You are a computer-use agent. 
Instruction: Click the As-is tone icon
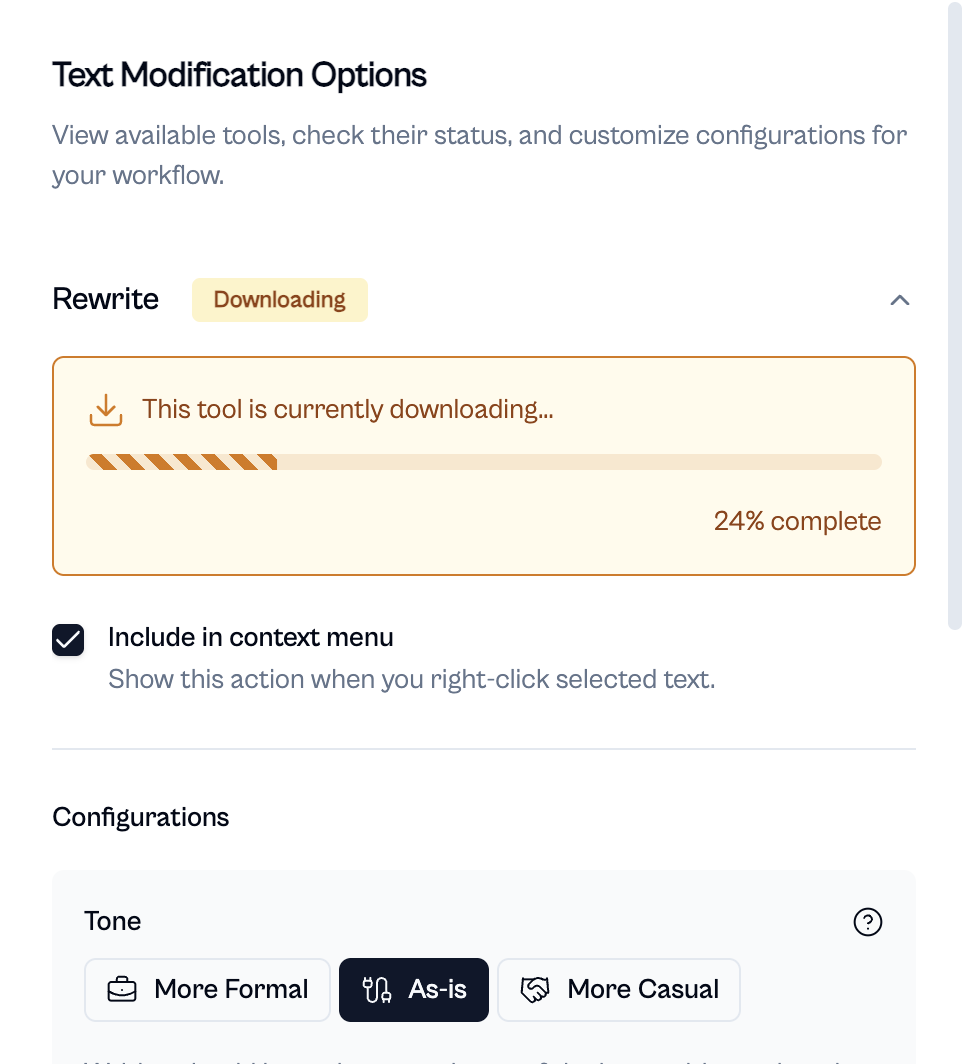(x=377, y=989)
